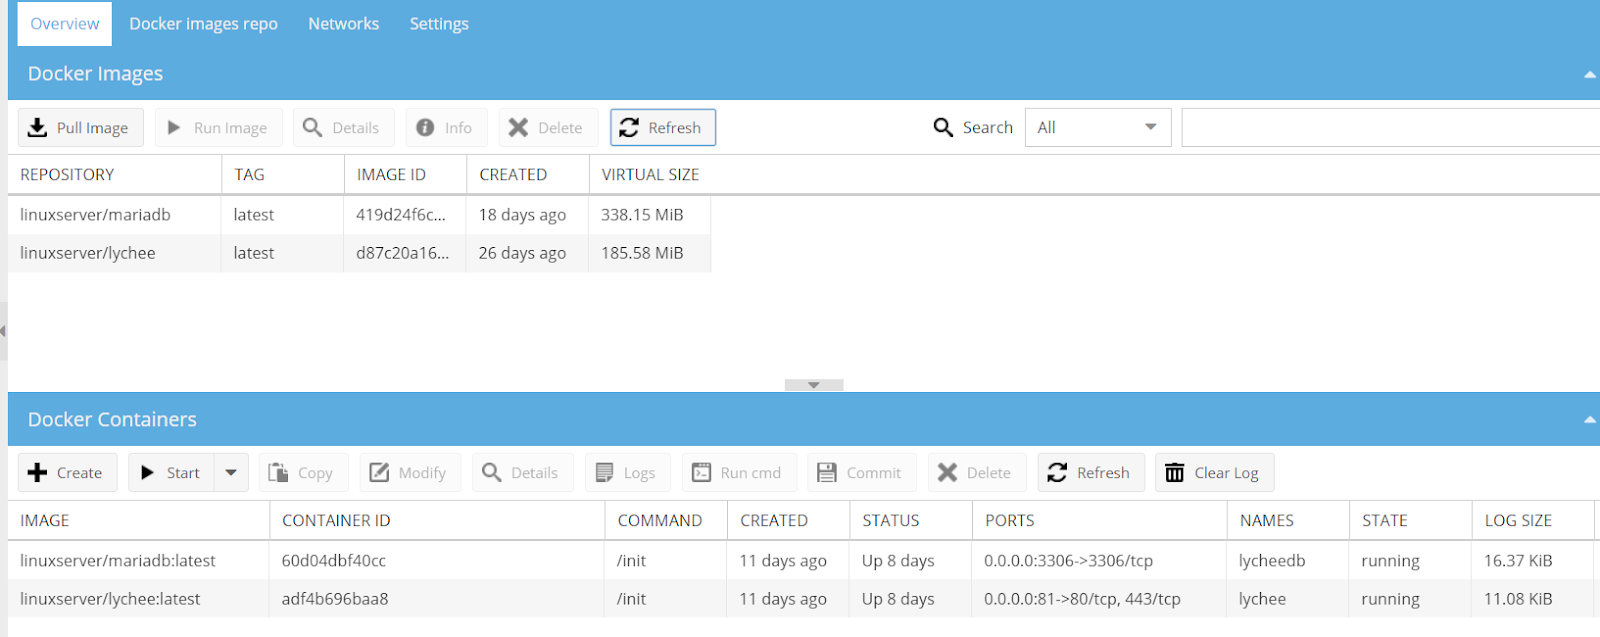Screen dimensions: 1600x637
Task: Open the Docker images repo tab
Action: (203, 24)
